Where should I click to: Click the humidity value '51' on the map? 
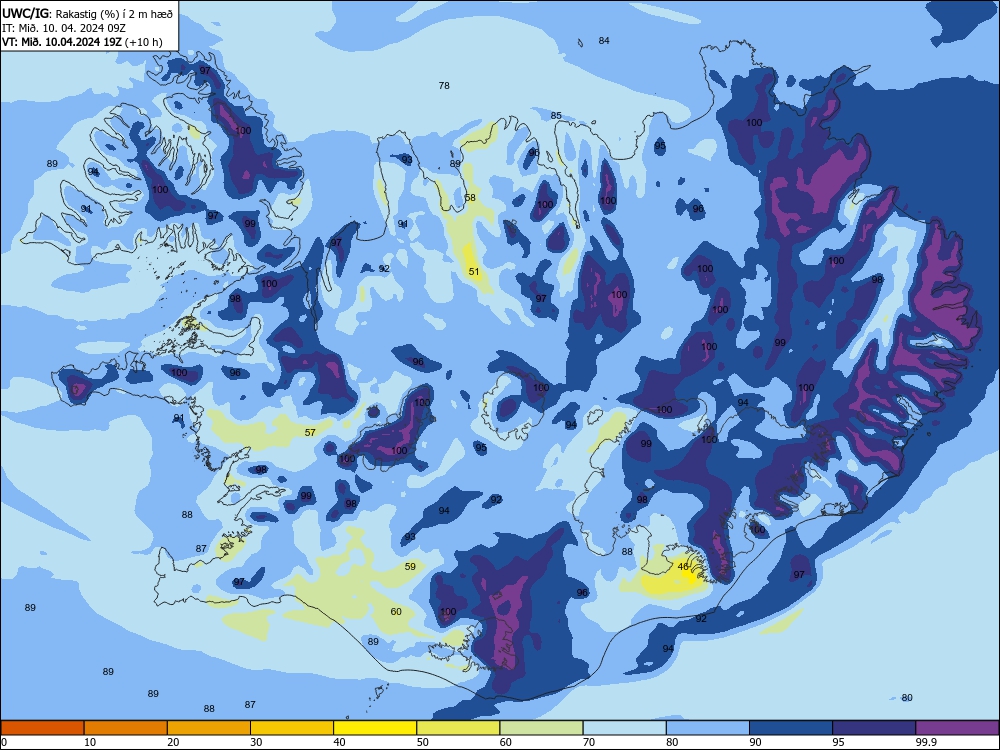coord(474,271)
